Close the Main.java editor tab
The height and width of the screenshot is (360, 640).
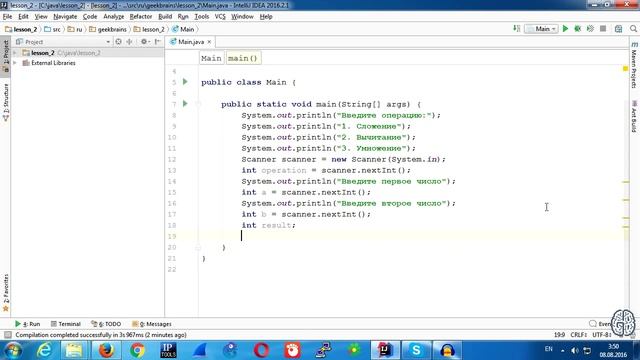[x=209, y=42]
